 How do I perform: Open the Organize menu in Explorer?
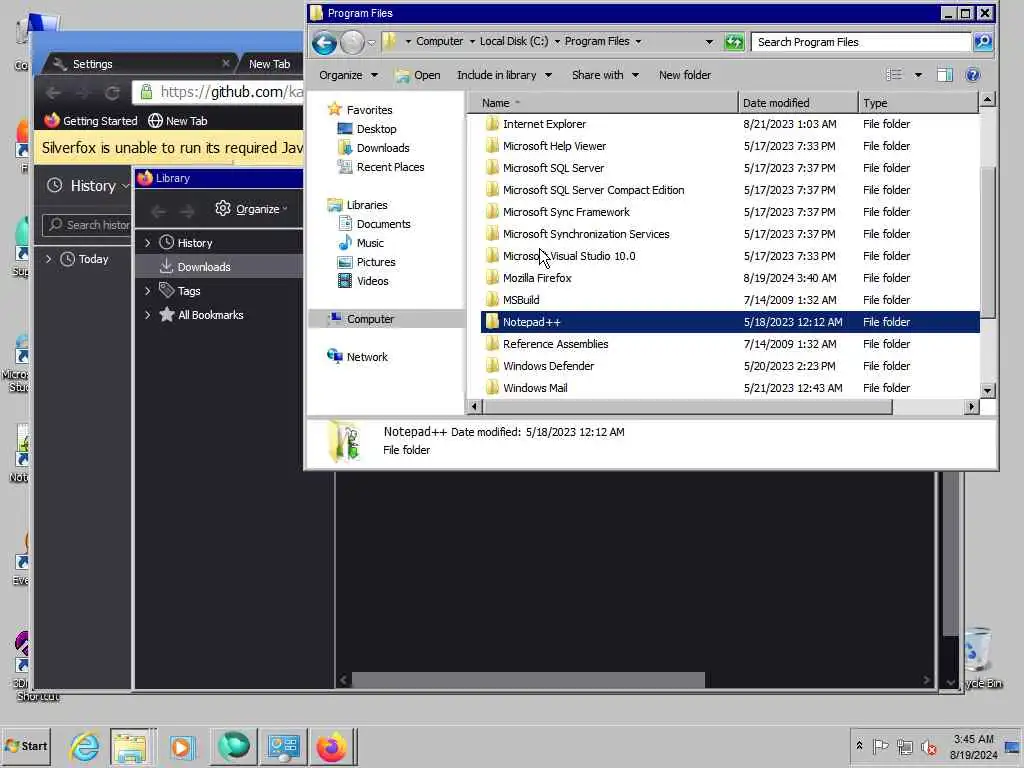[348, 75]
